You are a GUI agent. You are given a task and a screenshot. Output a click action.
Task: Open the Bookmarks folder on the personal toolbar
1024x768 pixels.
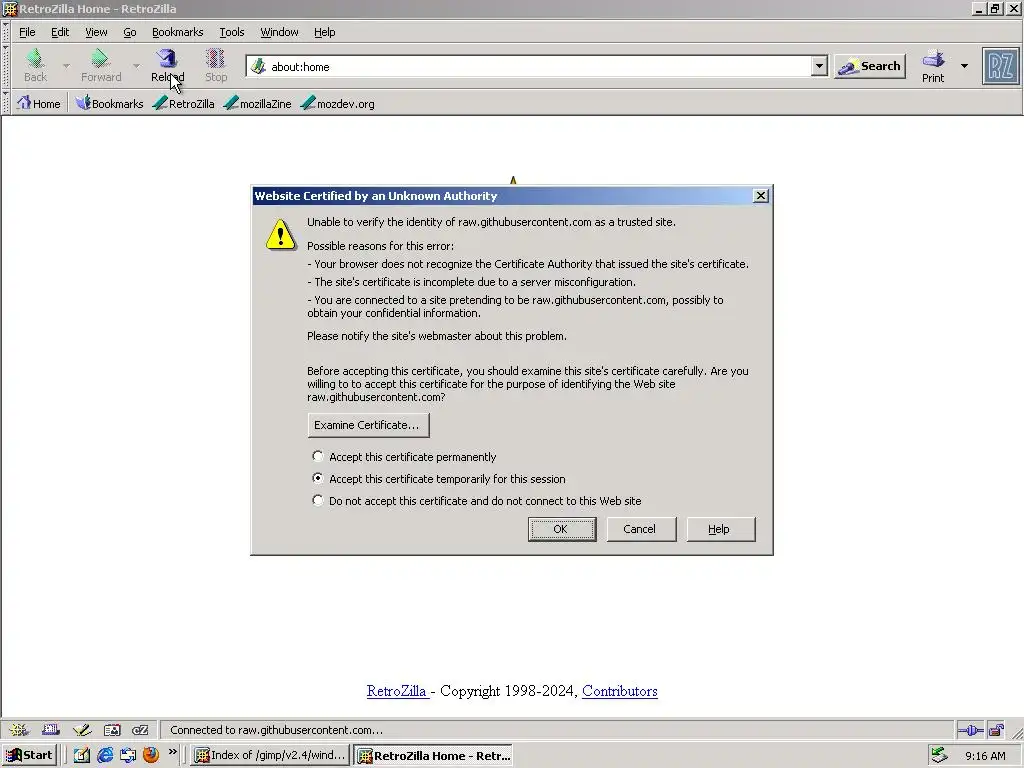[108, 103]
